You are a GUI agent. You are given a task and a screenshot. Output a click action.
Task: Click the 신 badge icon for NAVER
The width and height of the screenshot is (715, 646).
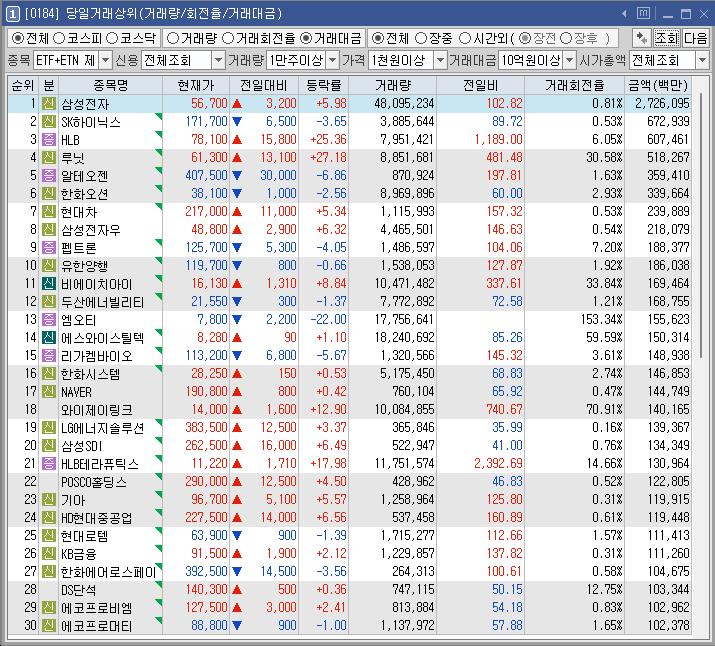point(49,392)
